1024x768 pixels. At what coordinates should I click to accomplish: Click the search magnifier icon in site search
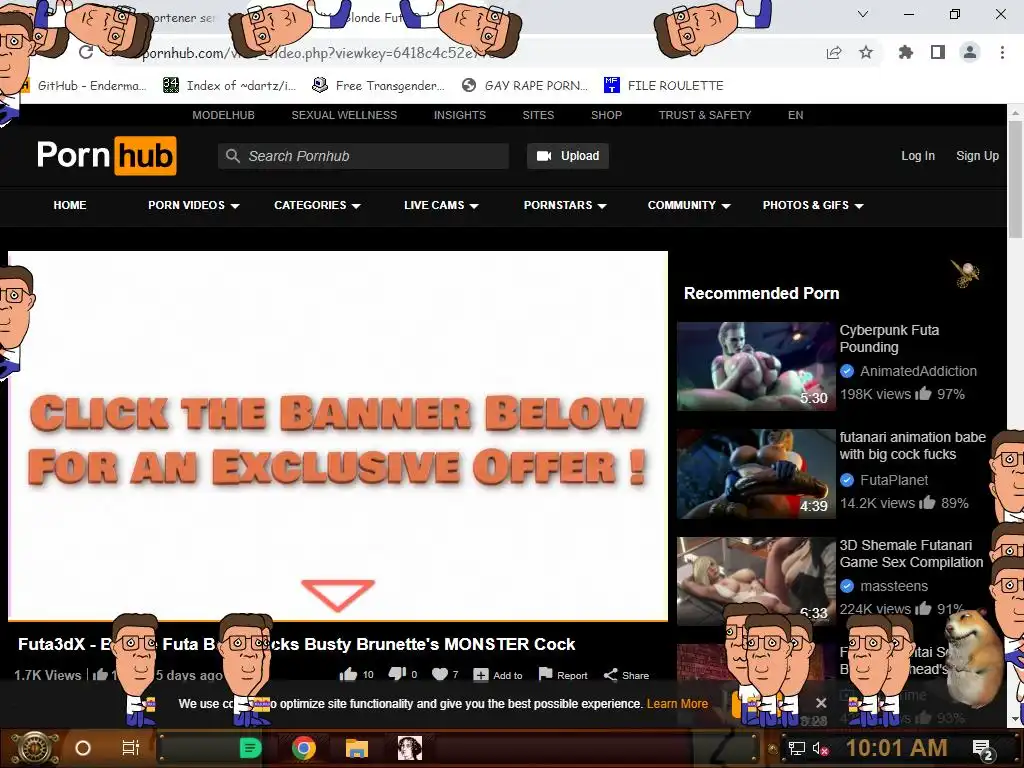[x=232, y=156]
